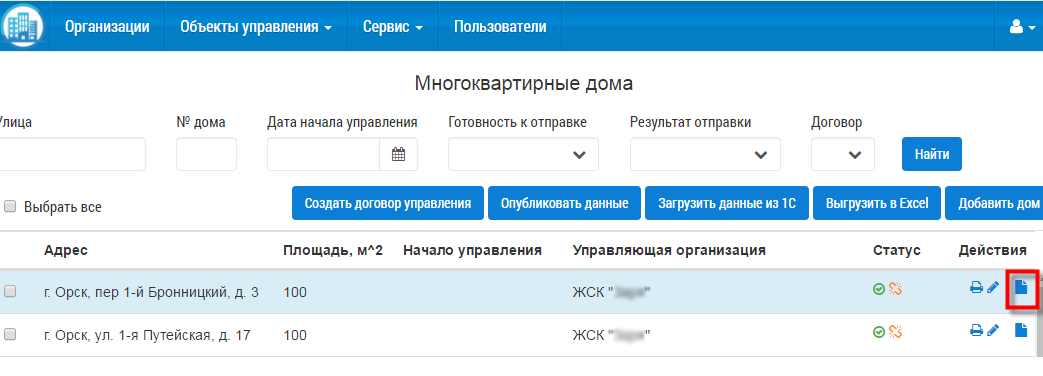Check the 1-й Бронницкий row checkbox
Viewport: 1043px width, 376px height.
tap(10, 291)
